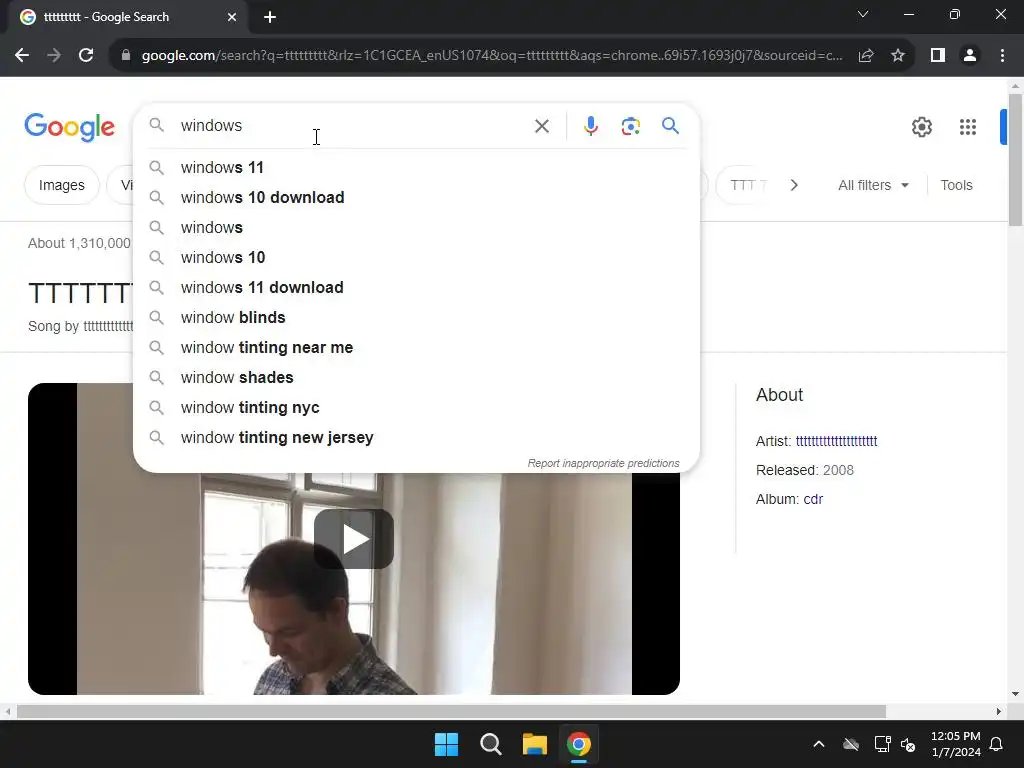Open the muted volume icon in the tray
1024x768 pixels.
[908, 744]
